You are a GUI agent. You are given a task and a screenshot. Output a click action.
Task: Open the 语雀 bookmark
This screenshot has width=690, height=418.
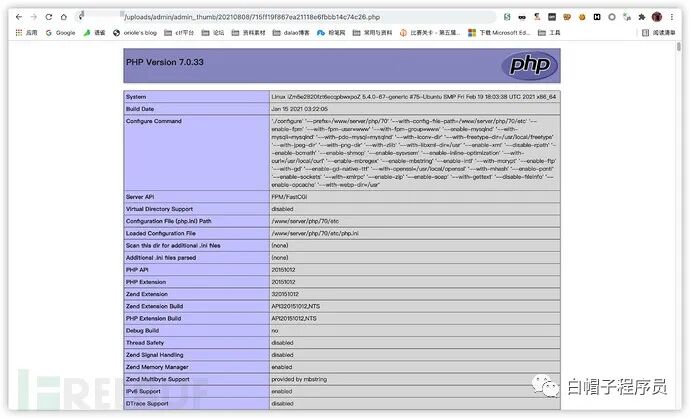[x=94, y=33]
